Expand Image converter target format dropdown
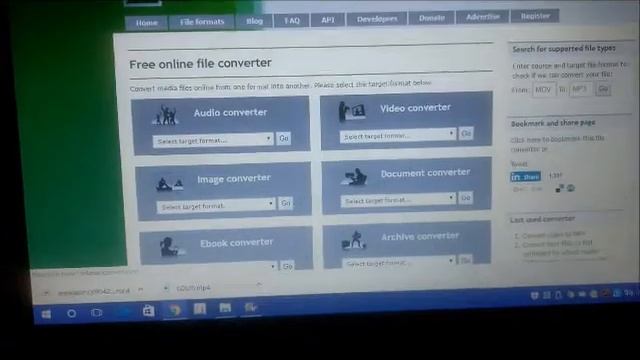Screen dimensions: 640x360 click(216, 206)
